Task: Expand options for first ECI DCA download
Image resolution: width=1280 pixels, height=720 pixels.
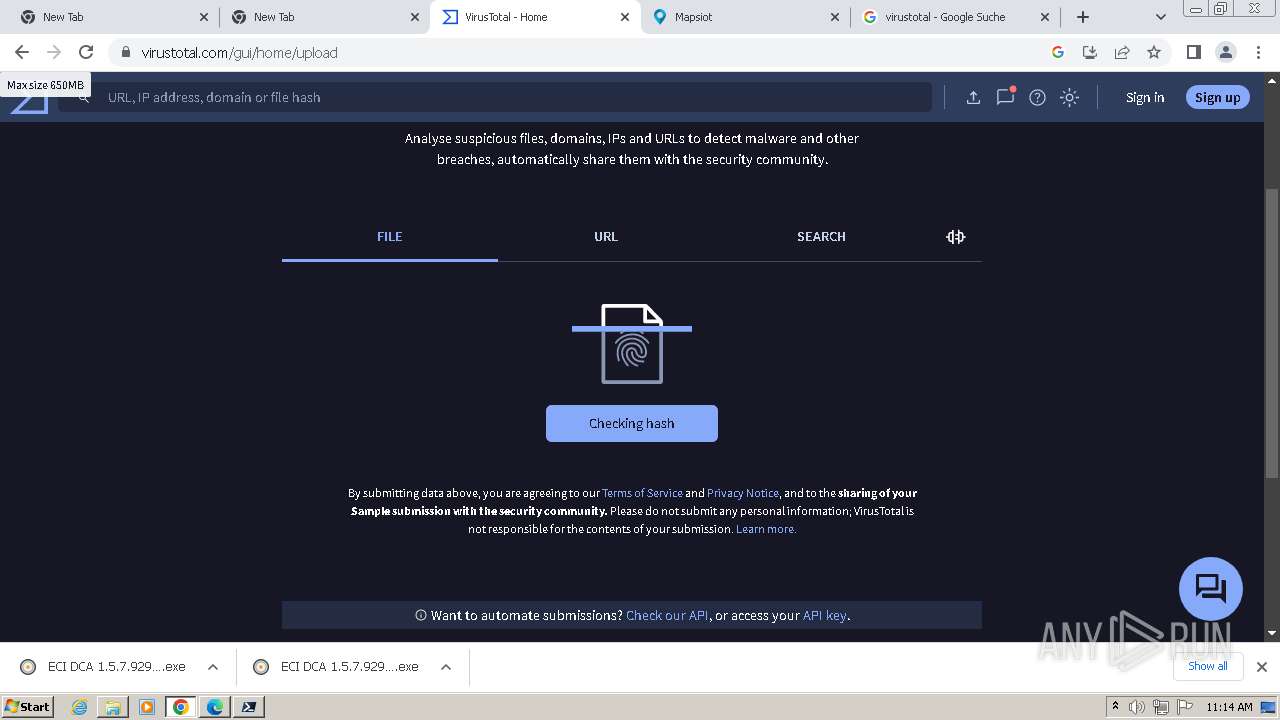Action: [x=213, y=667]
